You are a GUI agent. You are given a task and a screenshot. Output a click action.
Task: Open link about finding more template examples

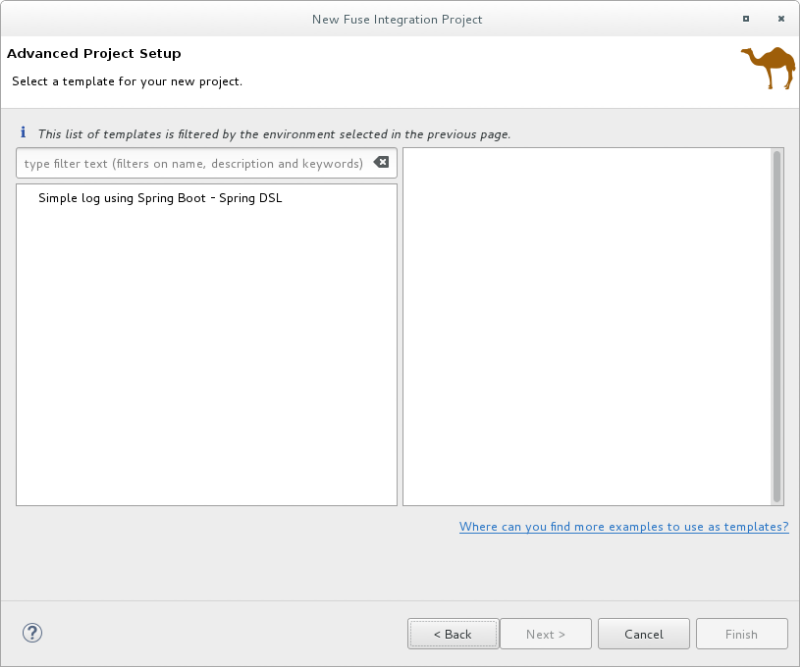coord(623,526)
